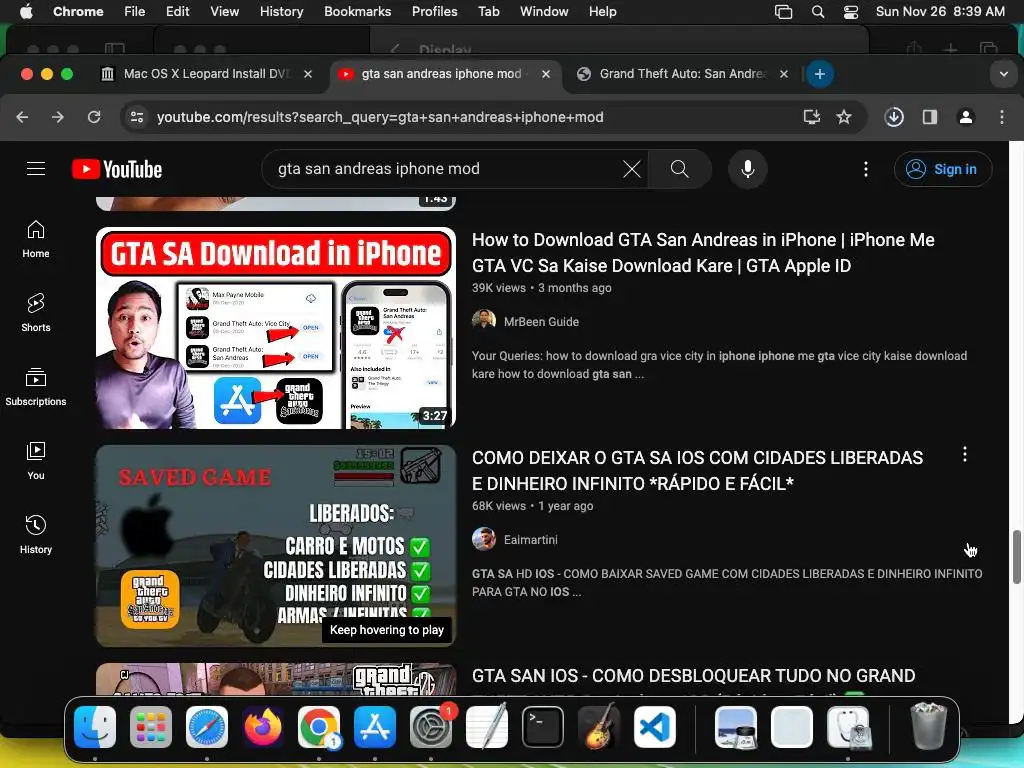Open YouTube settings three-dot menu near Sign in
Viewport: 1024px width, 768px height.
tap(866, 169)
